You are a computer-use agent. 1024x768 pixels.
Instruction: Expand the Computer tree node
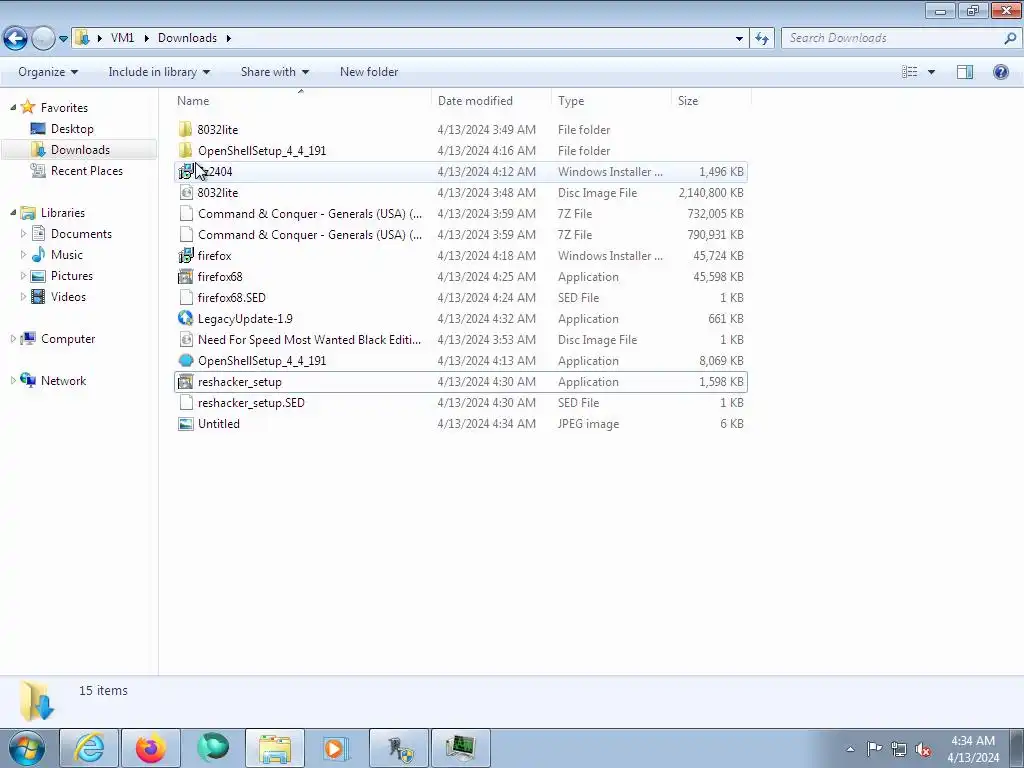(13, 339)
